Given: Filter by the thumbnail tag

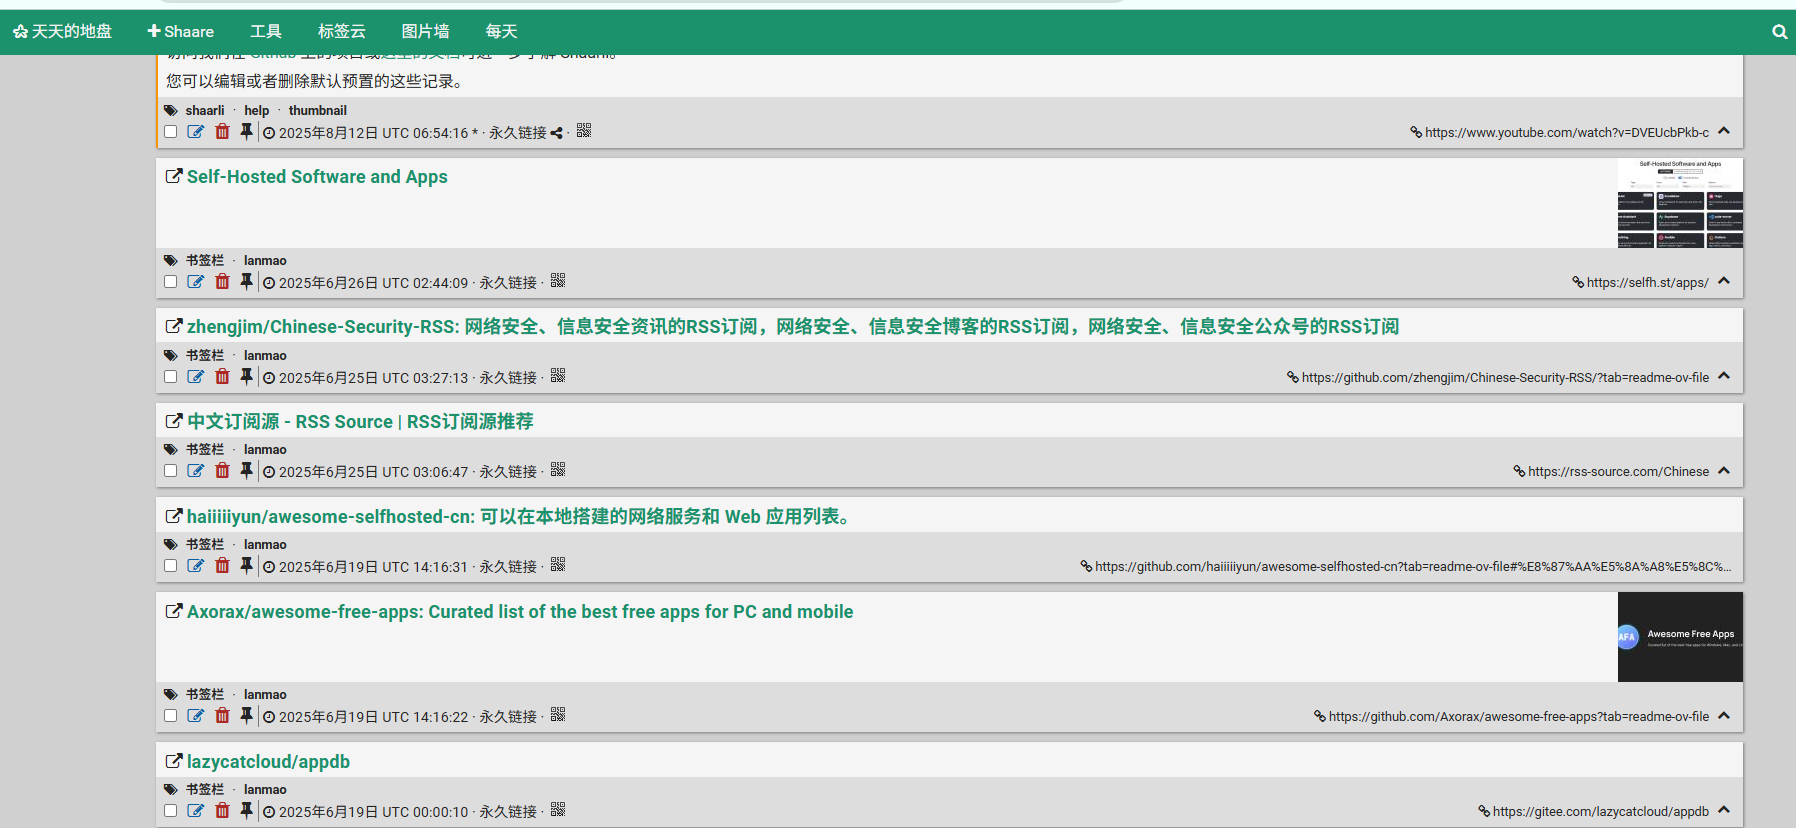Looking at the screenshot, I should click(x=318, y=111).
